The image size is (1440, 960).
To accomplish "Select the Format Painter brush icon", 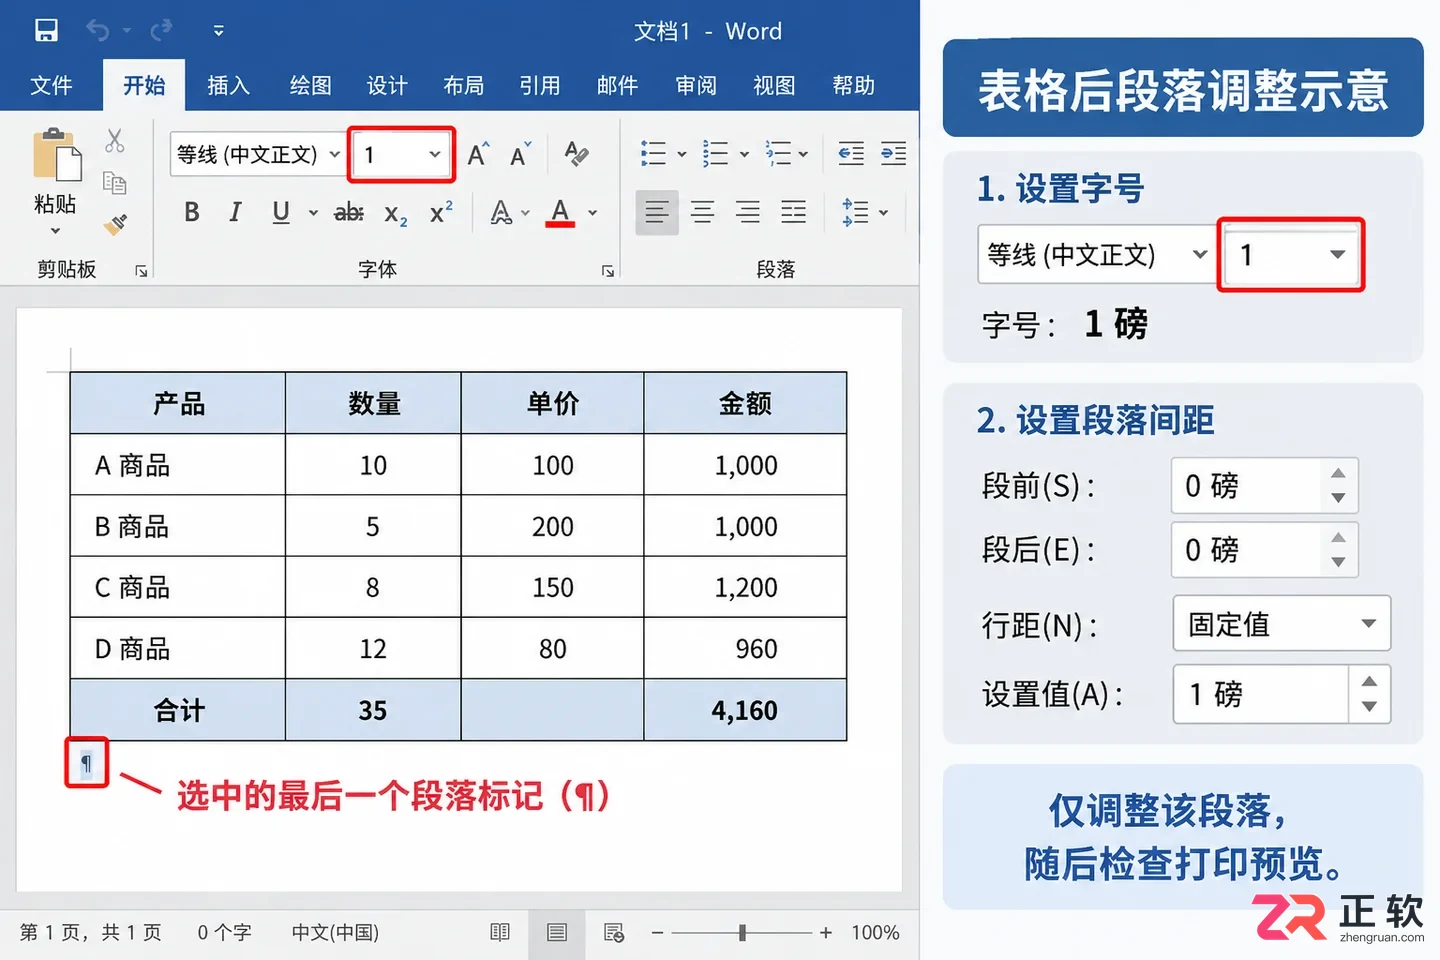I will click(116, 224).
